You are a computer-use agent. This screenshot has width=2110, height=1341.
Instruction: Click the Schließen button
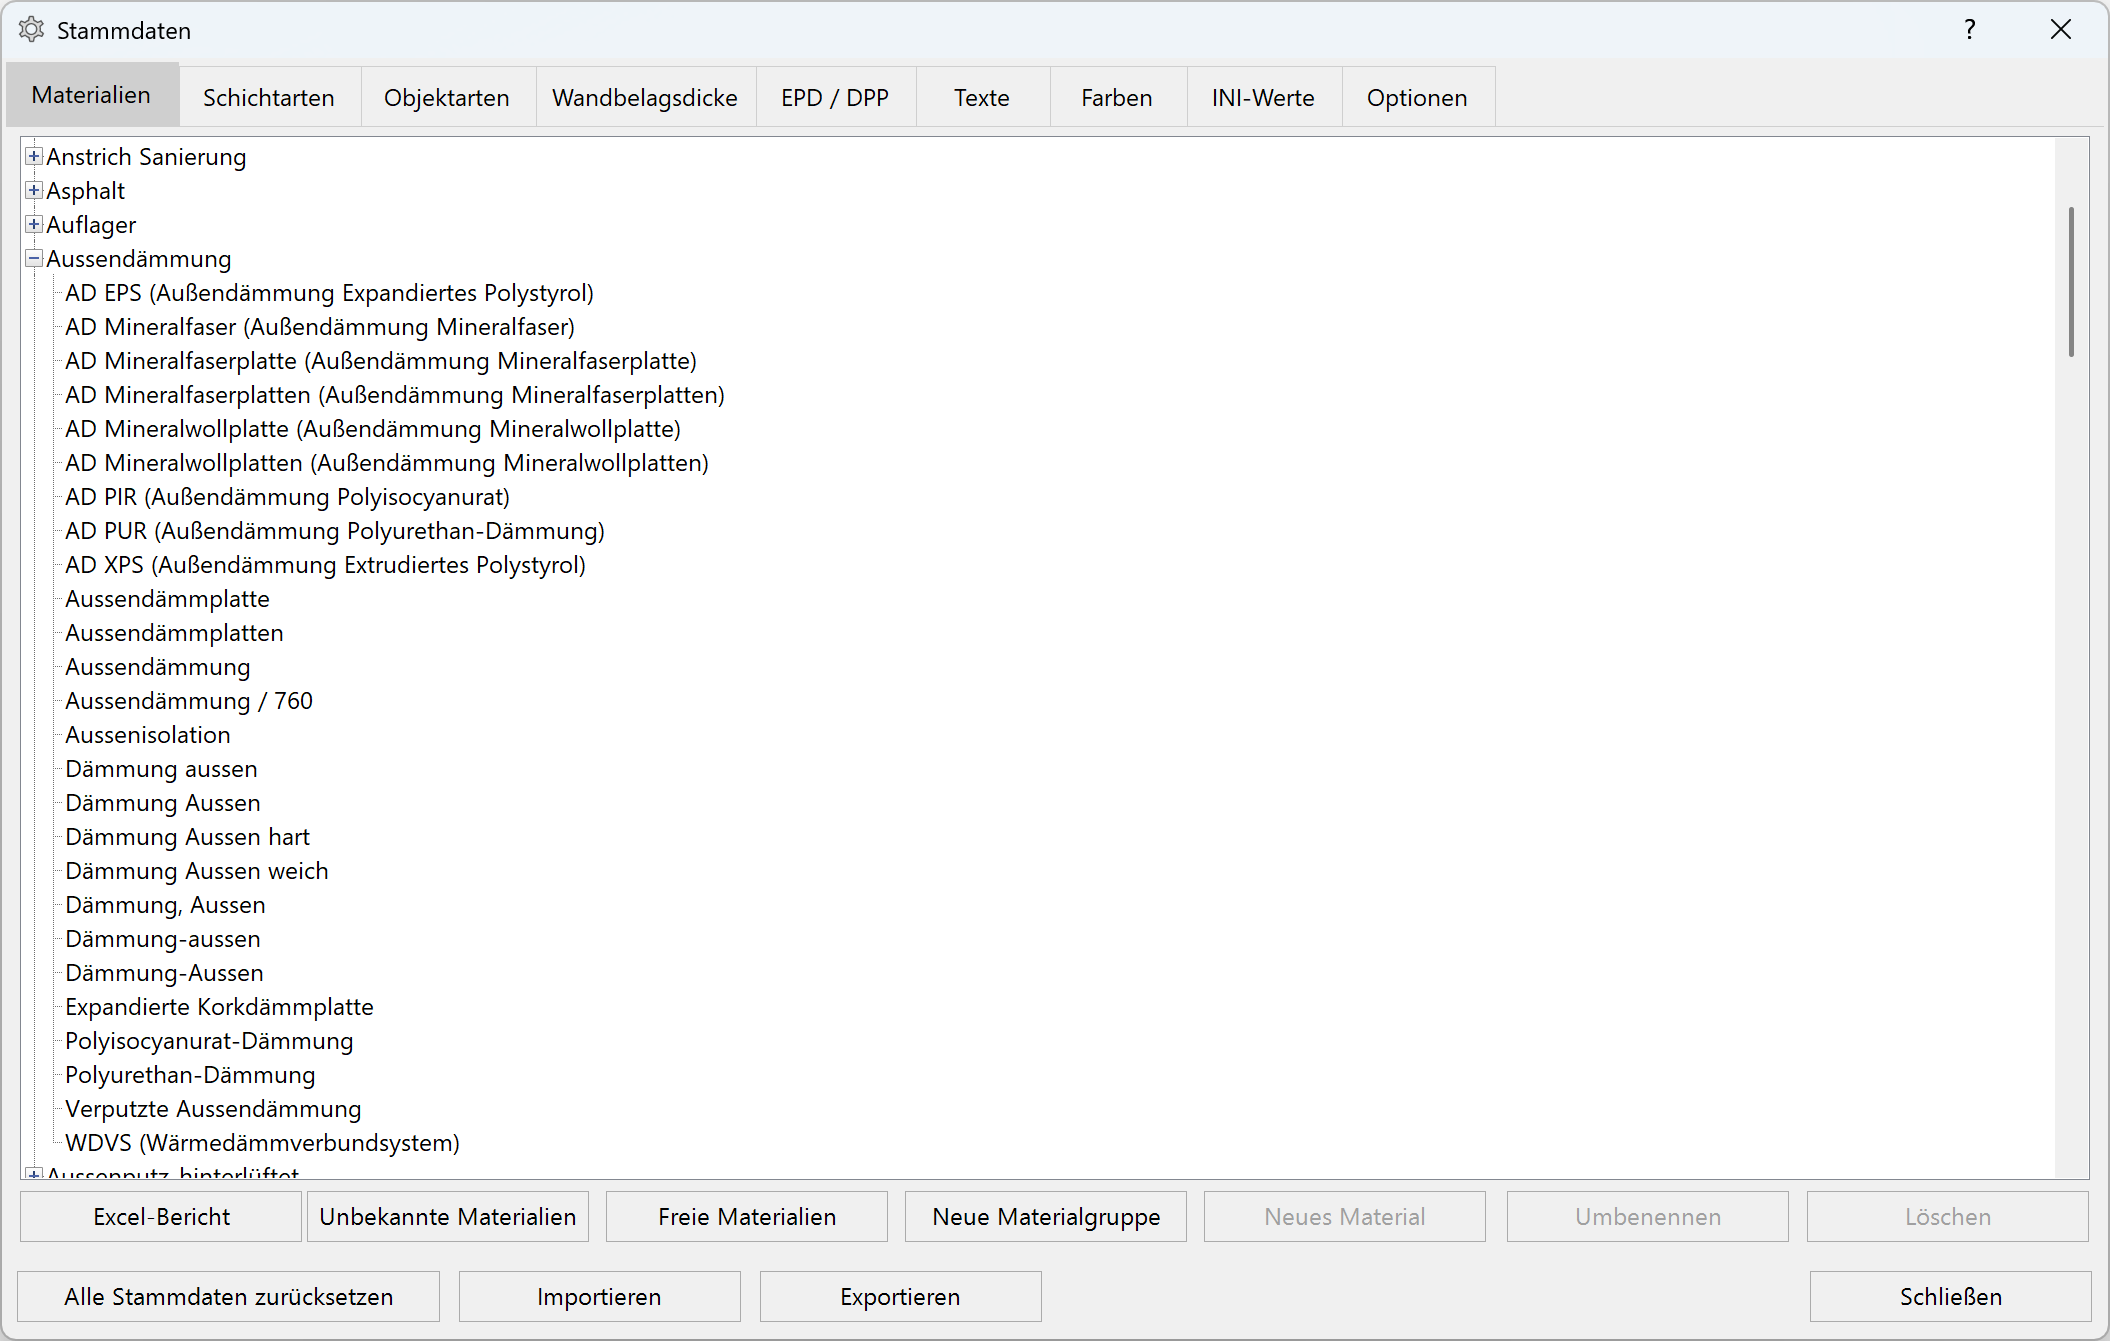click(1951, 1297)
